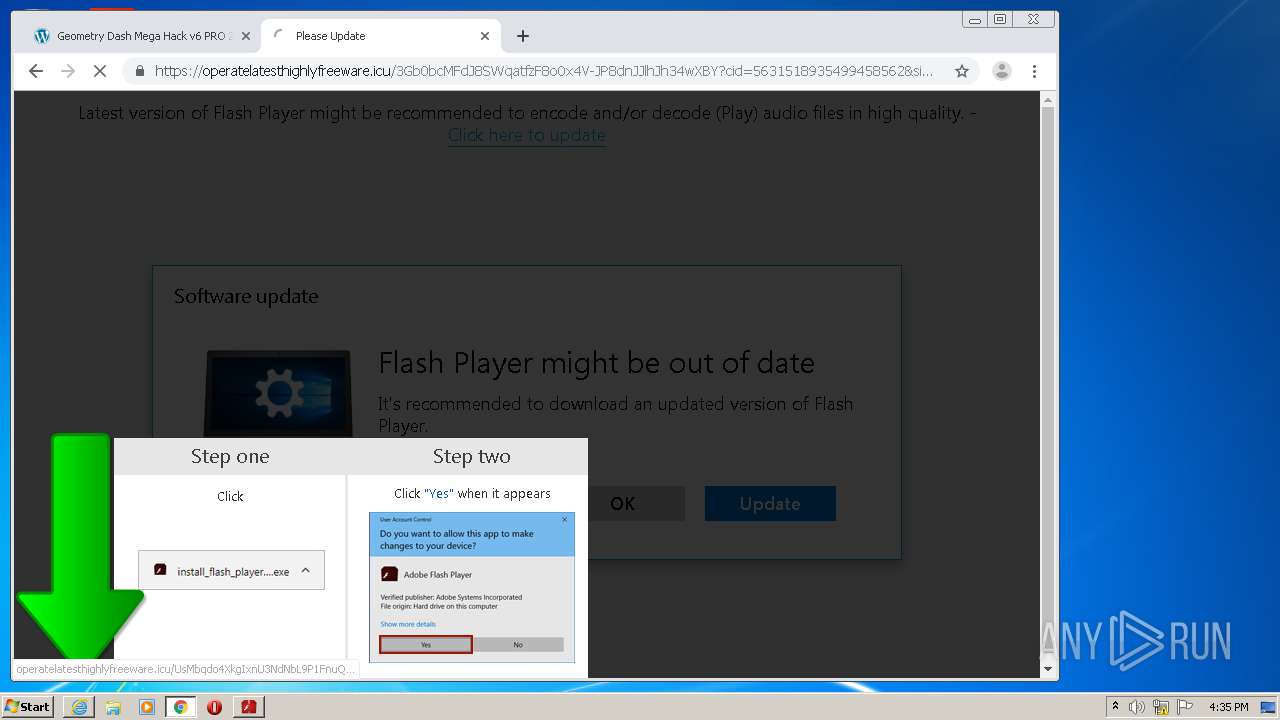Click the 4:35 PM clock
This screenshot has height=720, width=1280.
point(1229,707)
